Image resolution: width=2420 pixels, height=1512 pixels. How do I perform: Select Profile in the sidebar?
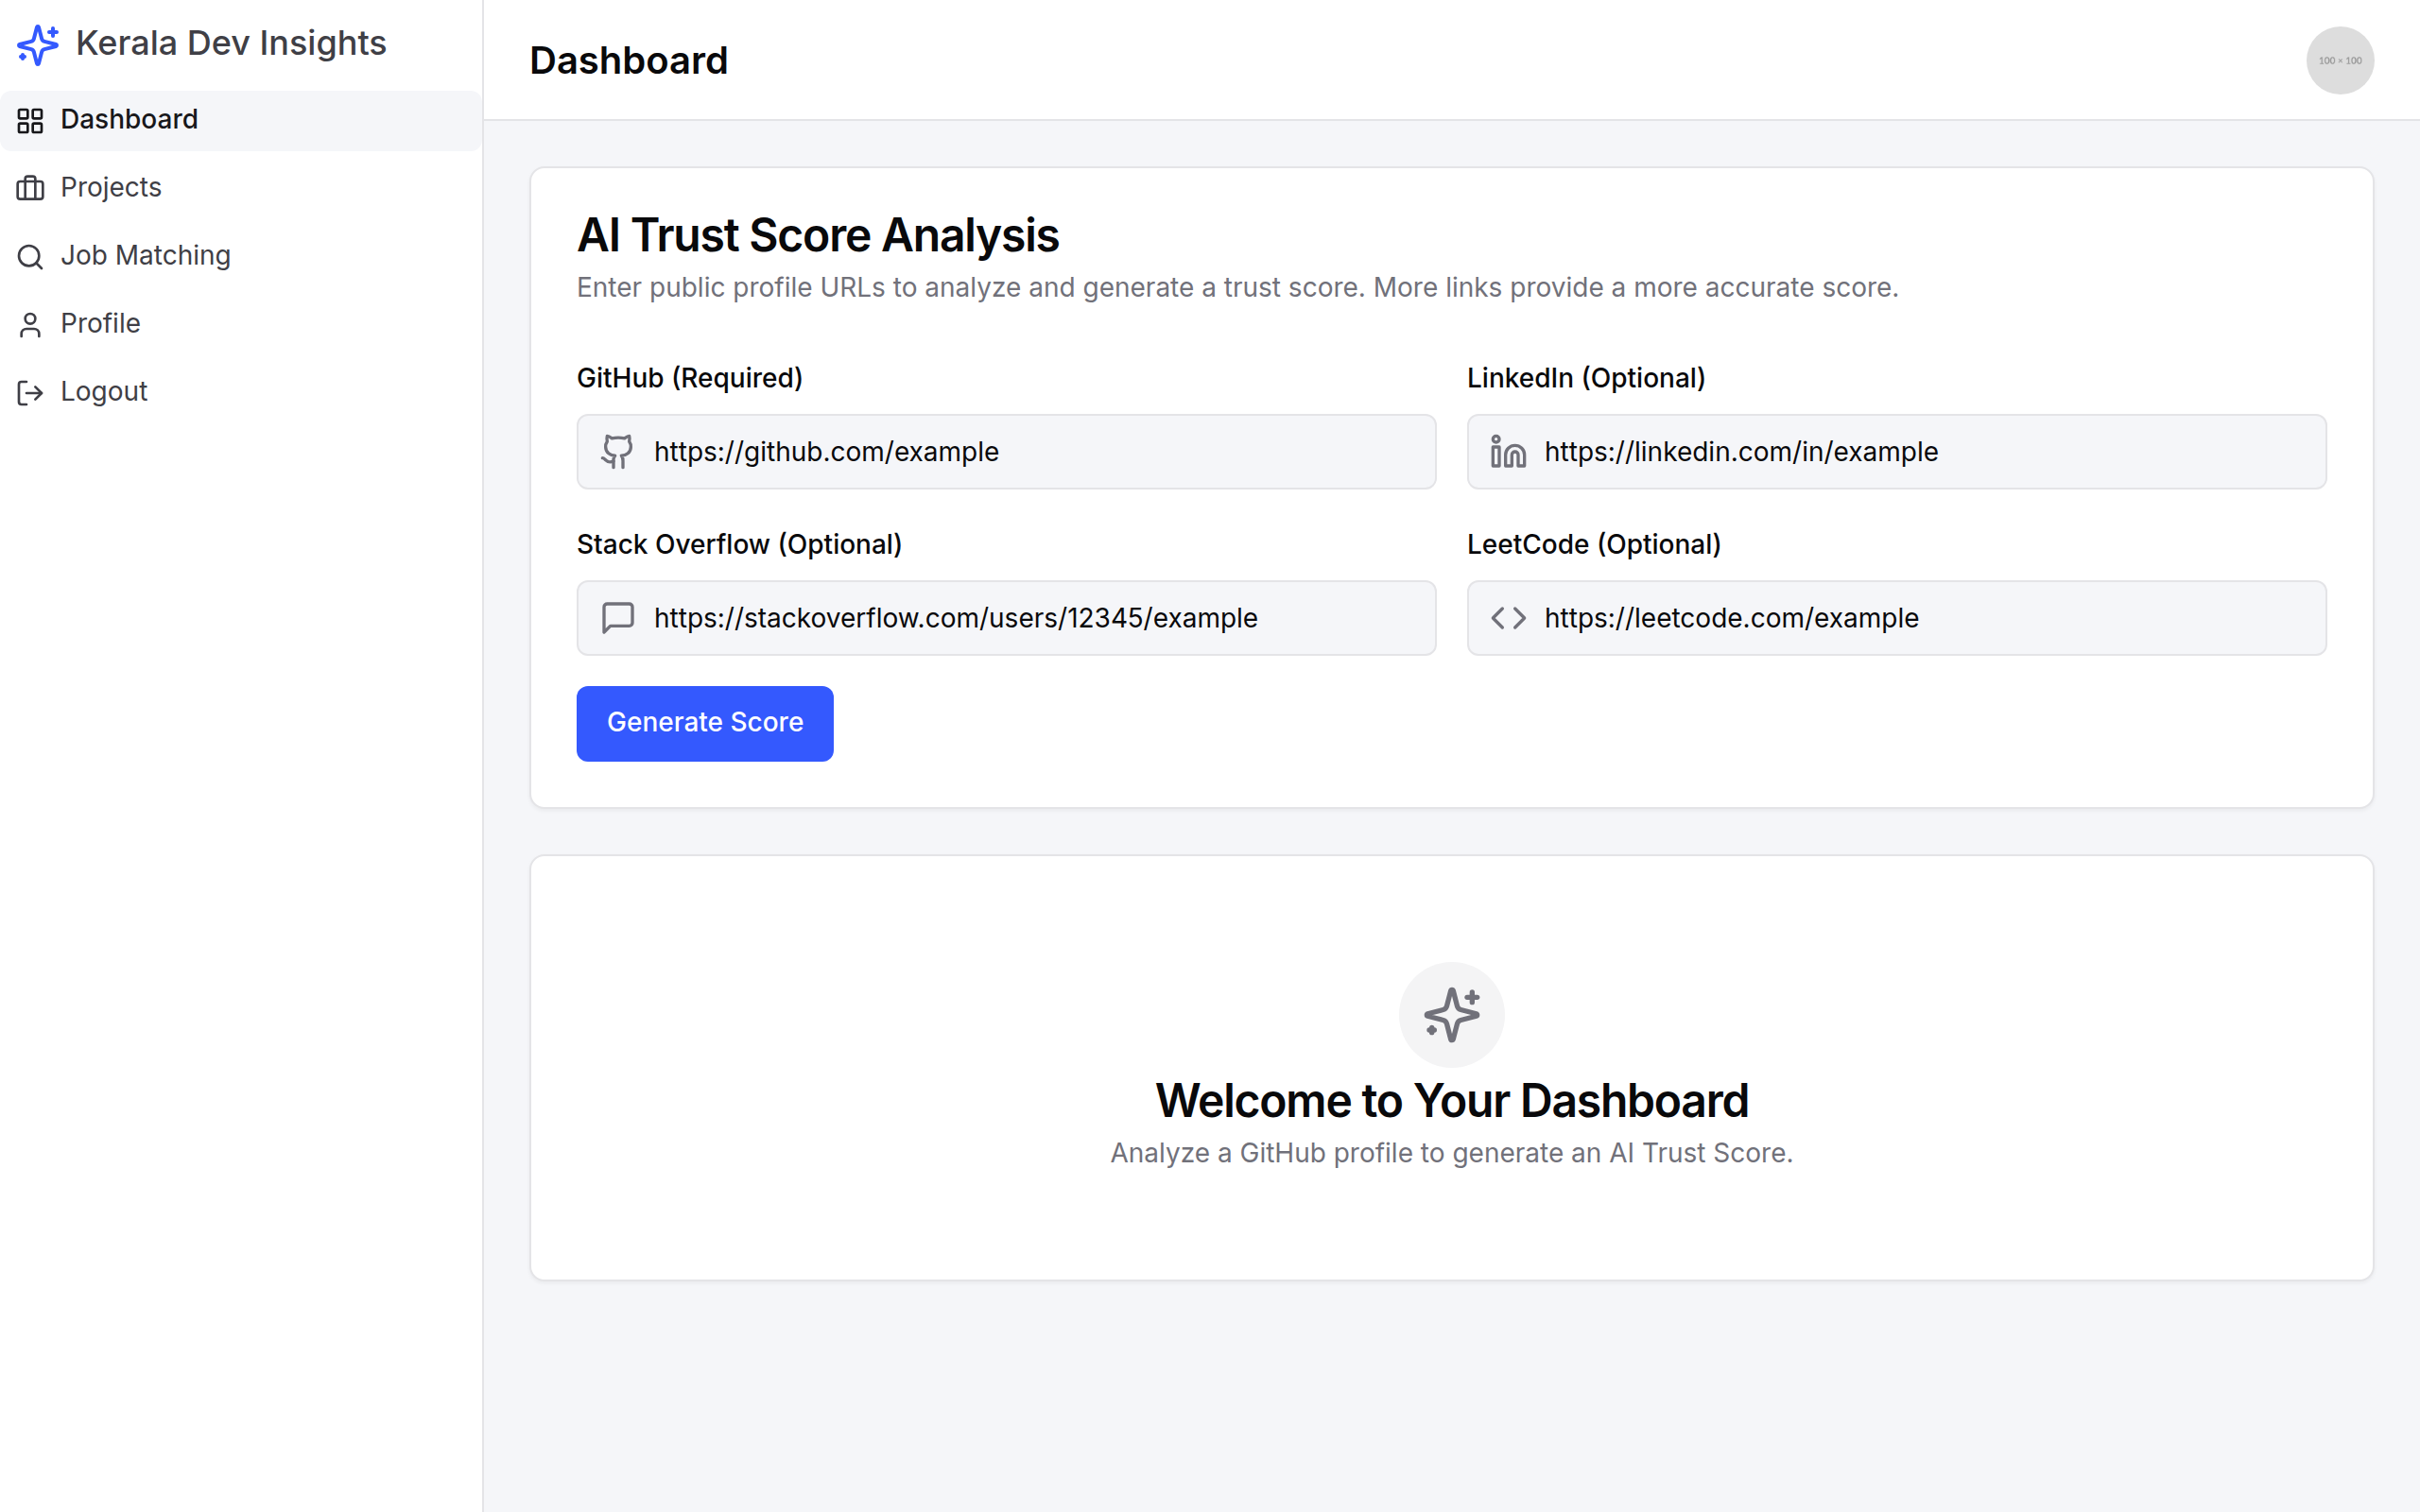(x=241, y=324)
